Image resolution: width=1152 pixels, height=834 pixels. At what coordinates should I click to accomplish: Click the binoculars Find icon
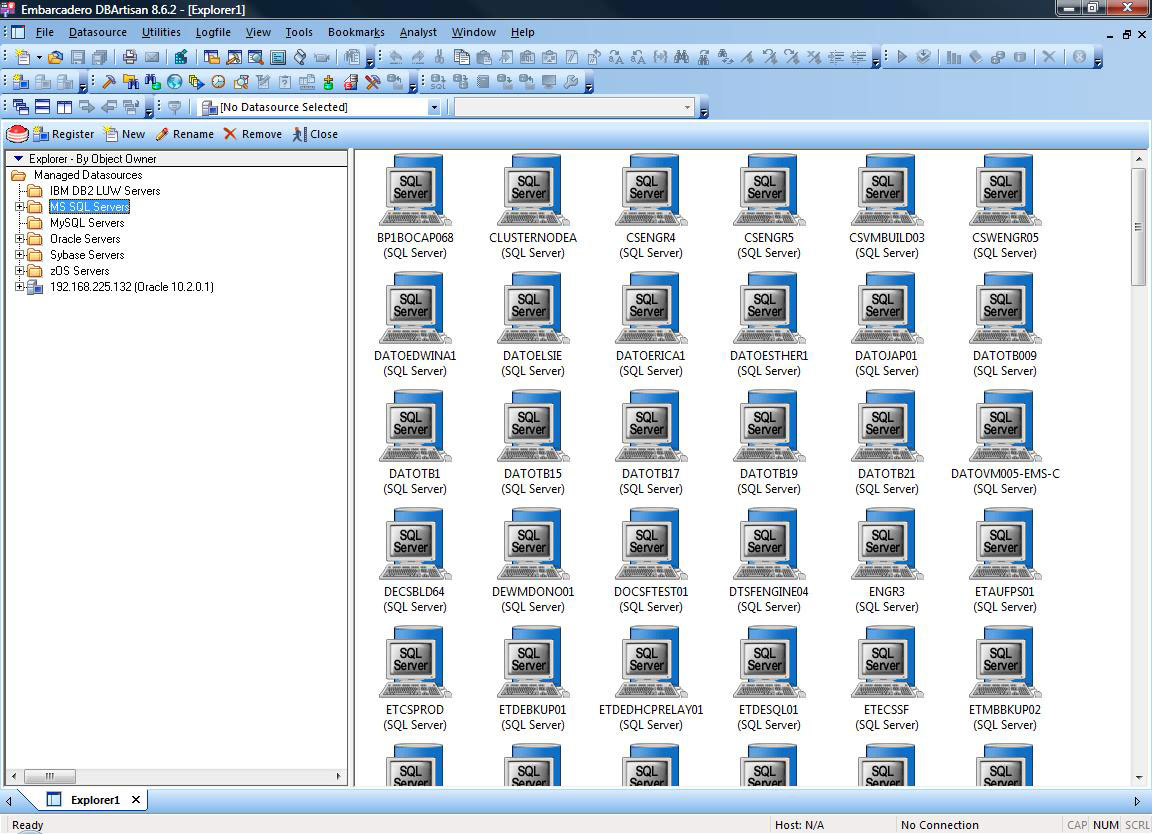pyautogui.click(x=681, y=57)
